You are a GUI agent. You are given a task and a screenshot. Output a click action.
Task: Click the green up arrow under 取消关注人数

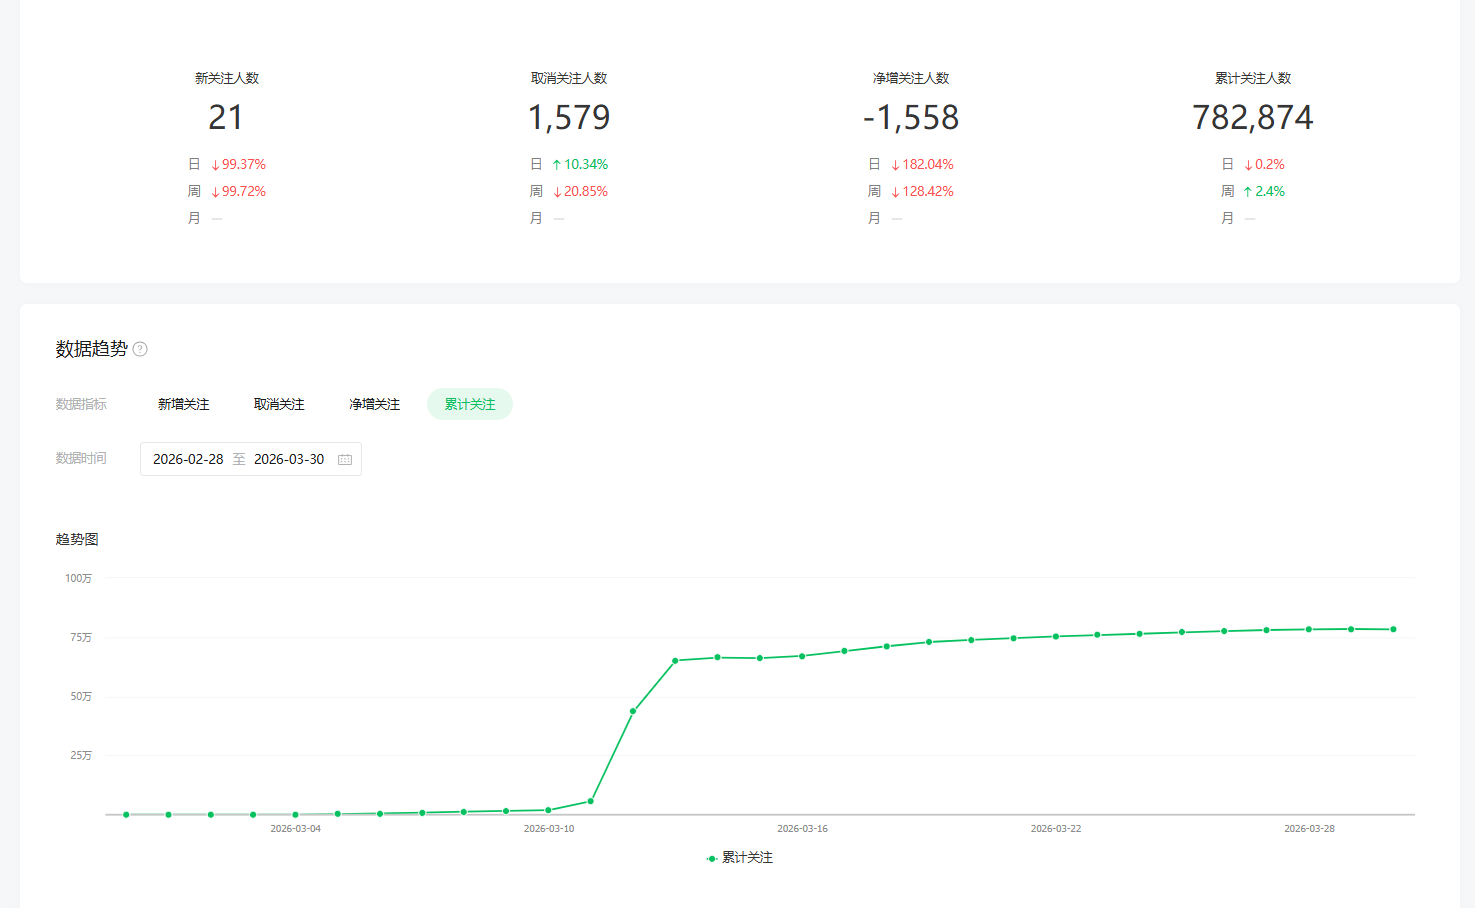coord(557,165)
